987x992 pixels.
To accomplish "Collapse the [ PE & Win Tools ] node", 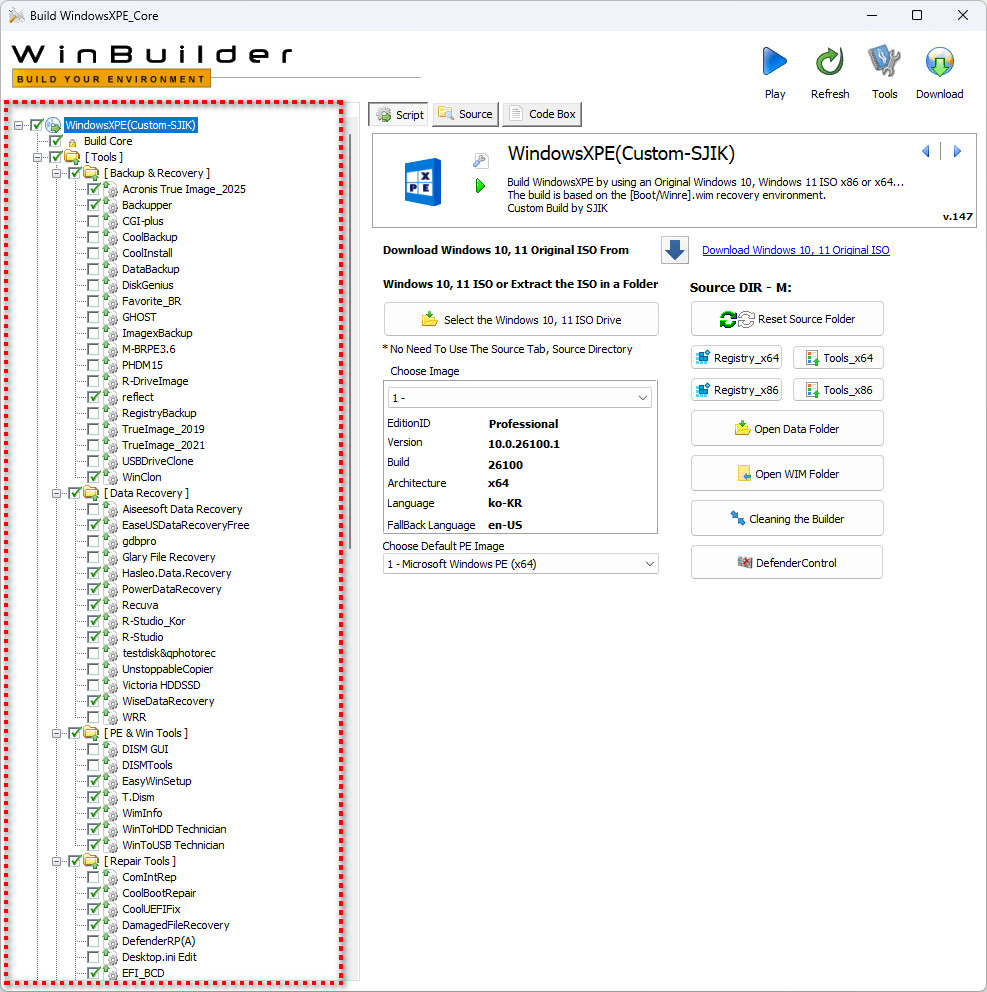I will (x=56, y=733).
